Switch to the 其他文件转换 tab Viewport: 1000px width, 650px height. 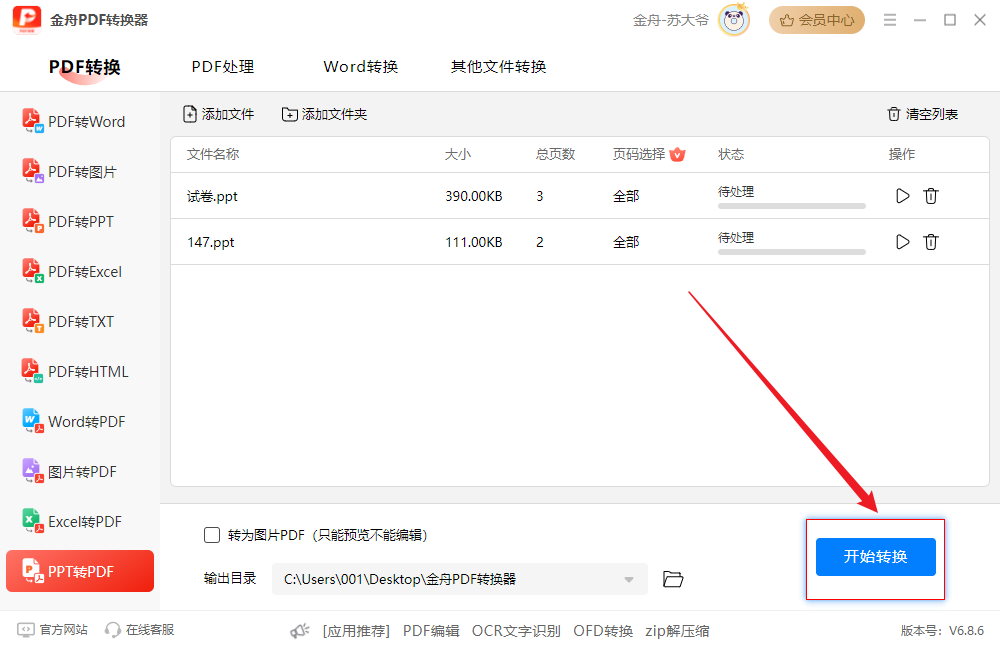point(499,67)
